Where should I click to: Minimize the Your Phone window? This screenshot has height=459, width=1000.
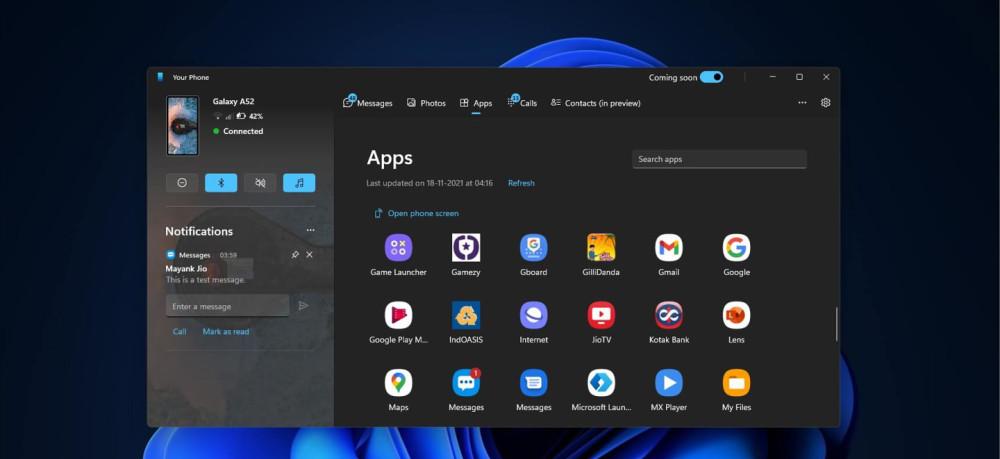[x=772, y=77]
